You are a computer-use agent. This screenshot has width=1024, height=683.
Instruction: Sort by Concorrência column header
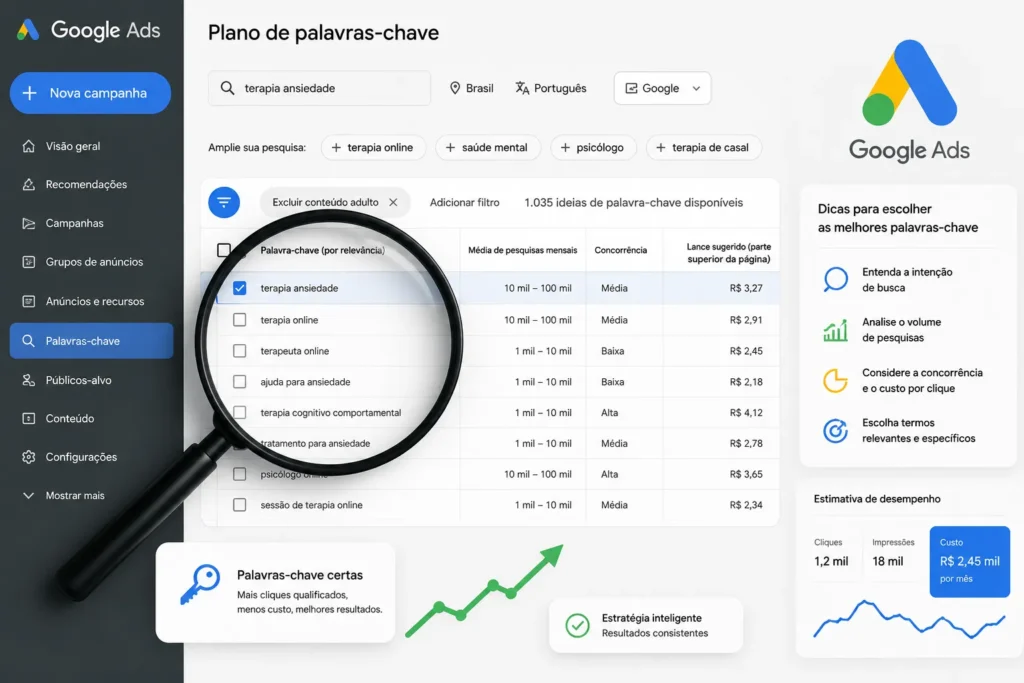[x=620, y=250]
